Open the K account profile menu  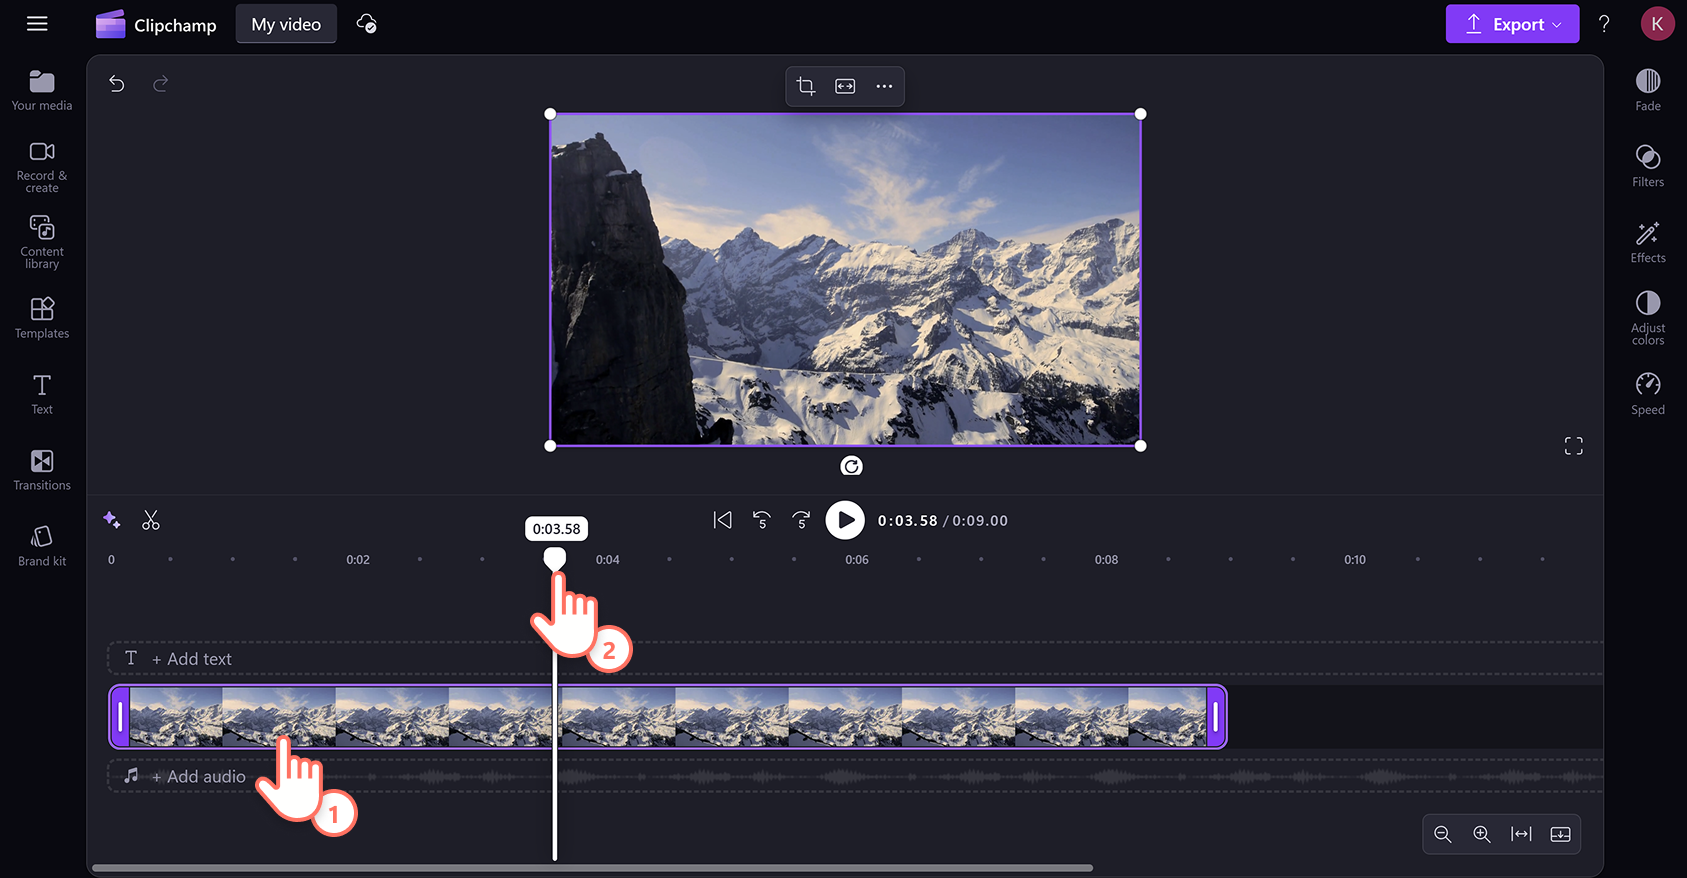tap(1657, 24)
